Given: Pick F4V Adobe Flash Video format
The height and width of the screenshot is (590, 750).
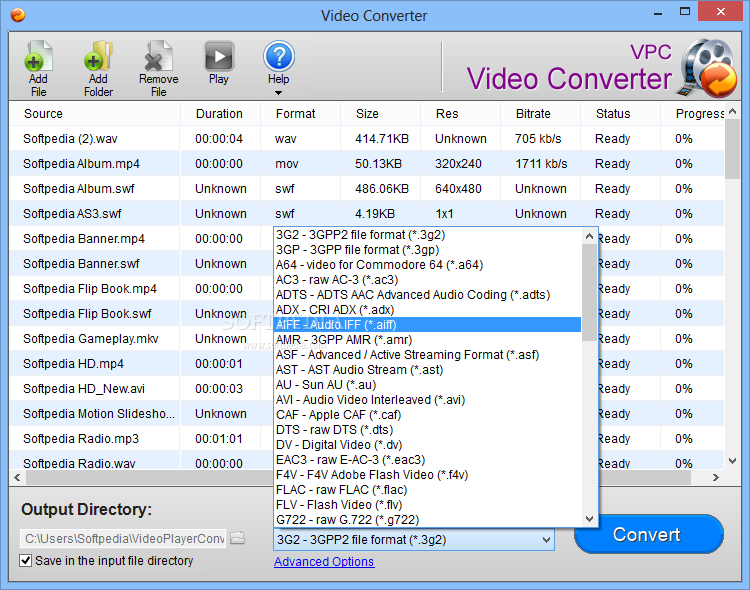Looking at the screenshot, I should (428, 475).
